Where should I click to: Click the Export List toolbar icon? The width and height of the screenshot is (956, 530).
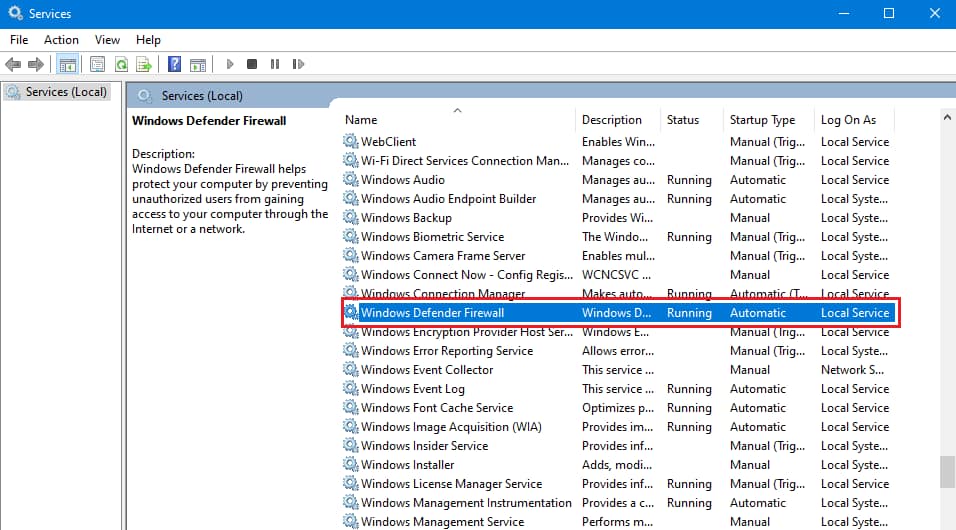click(144, 64)
